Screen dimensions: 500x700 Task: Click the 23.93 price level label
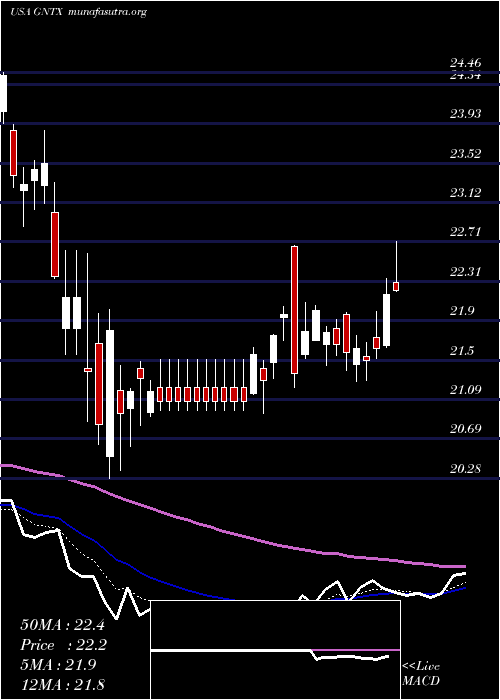pos(465,114)
